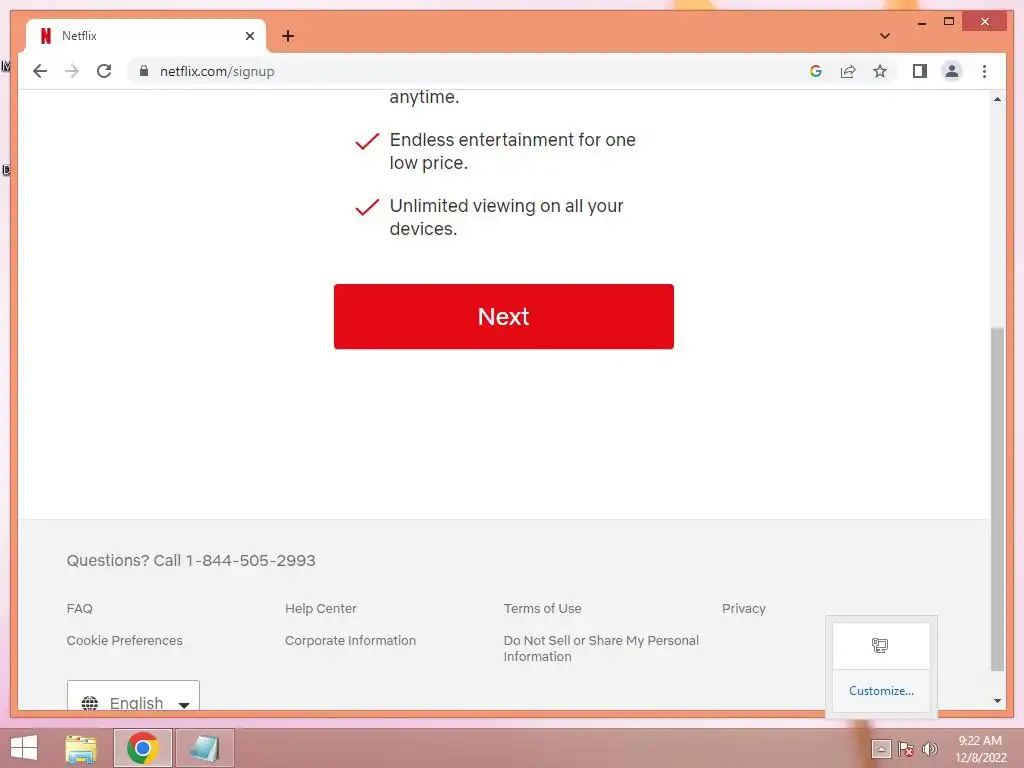View site info via the padlock icon
This screenshot has height=768, width=1024.
(144, 71)
